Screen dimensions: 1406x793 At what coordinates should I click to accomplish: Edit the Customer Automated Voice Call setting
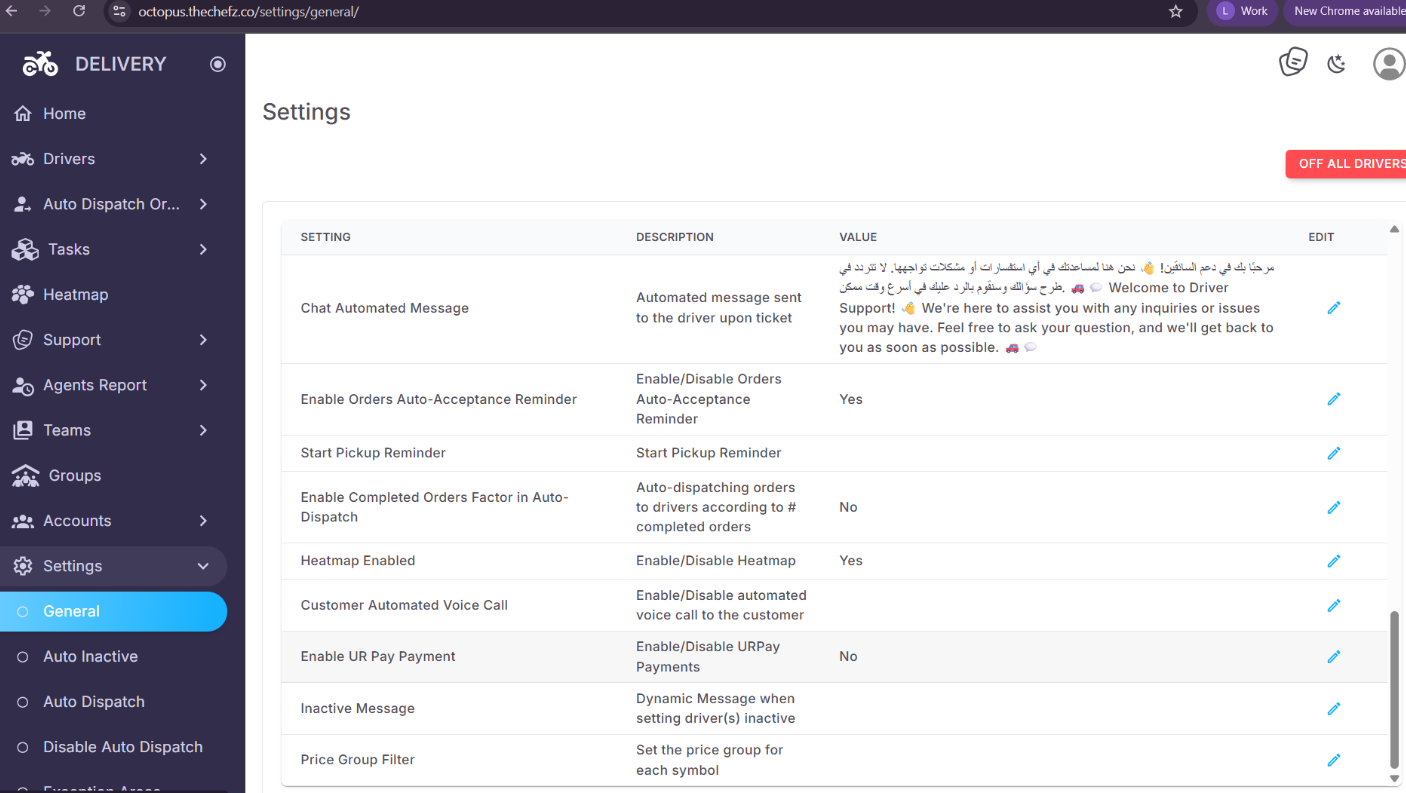coord(1333,605)
